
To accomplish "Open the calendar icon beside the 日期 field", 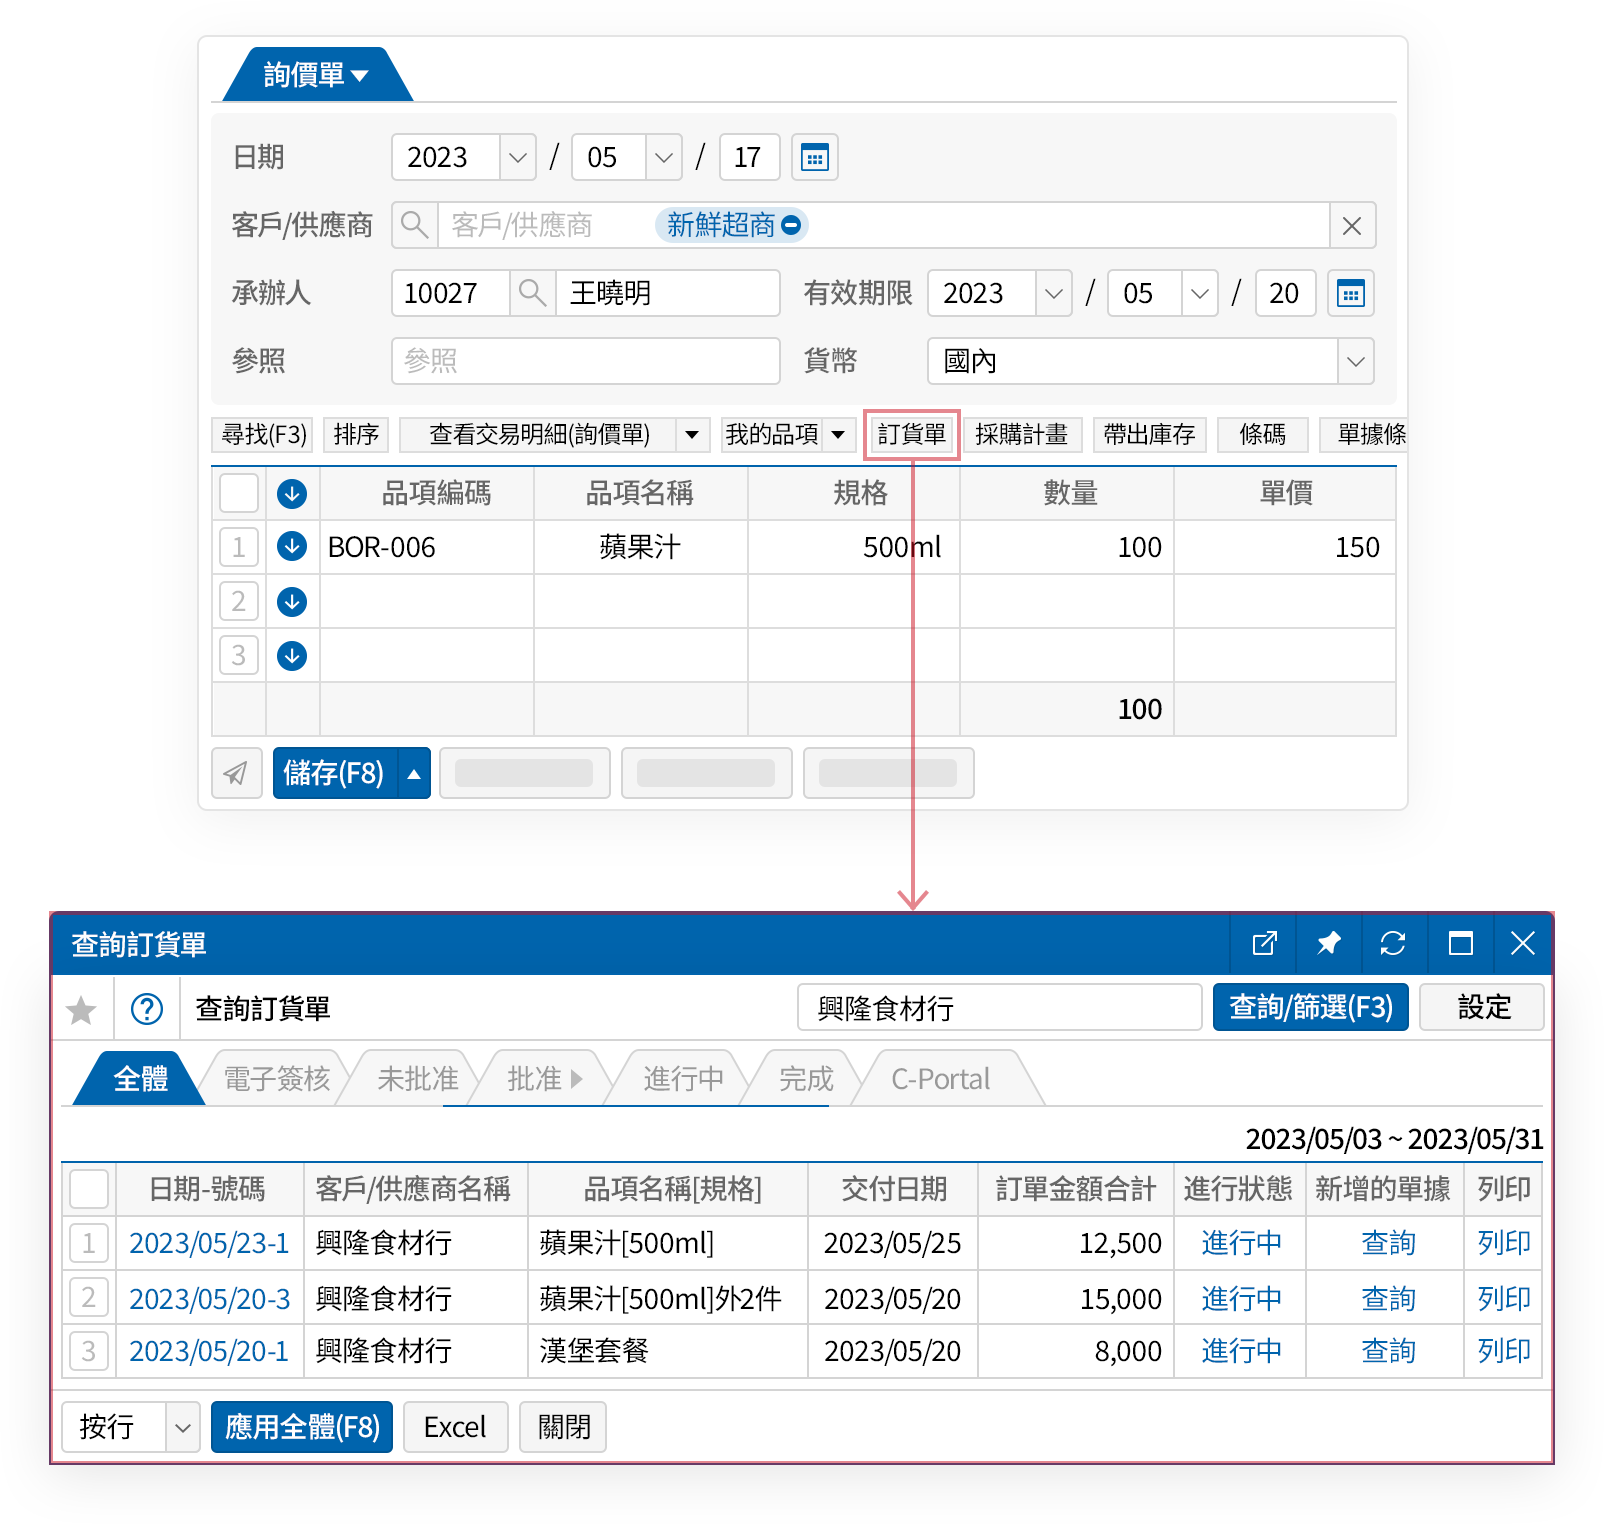I will pos(815,157).
